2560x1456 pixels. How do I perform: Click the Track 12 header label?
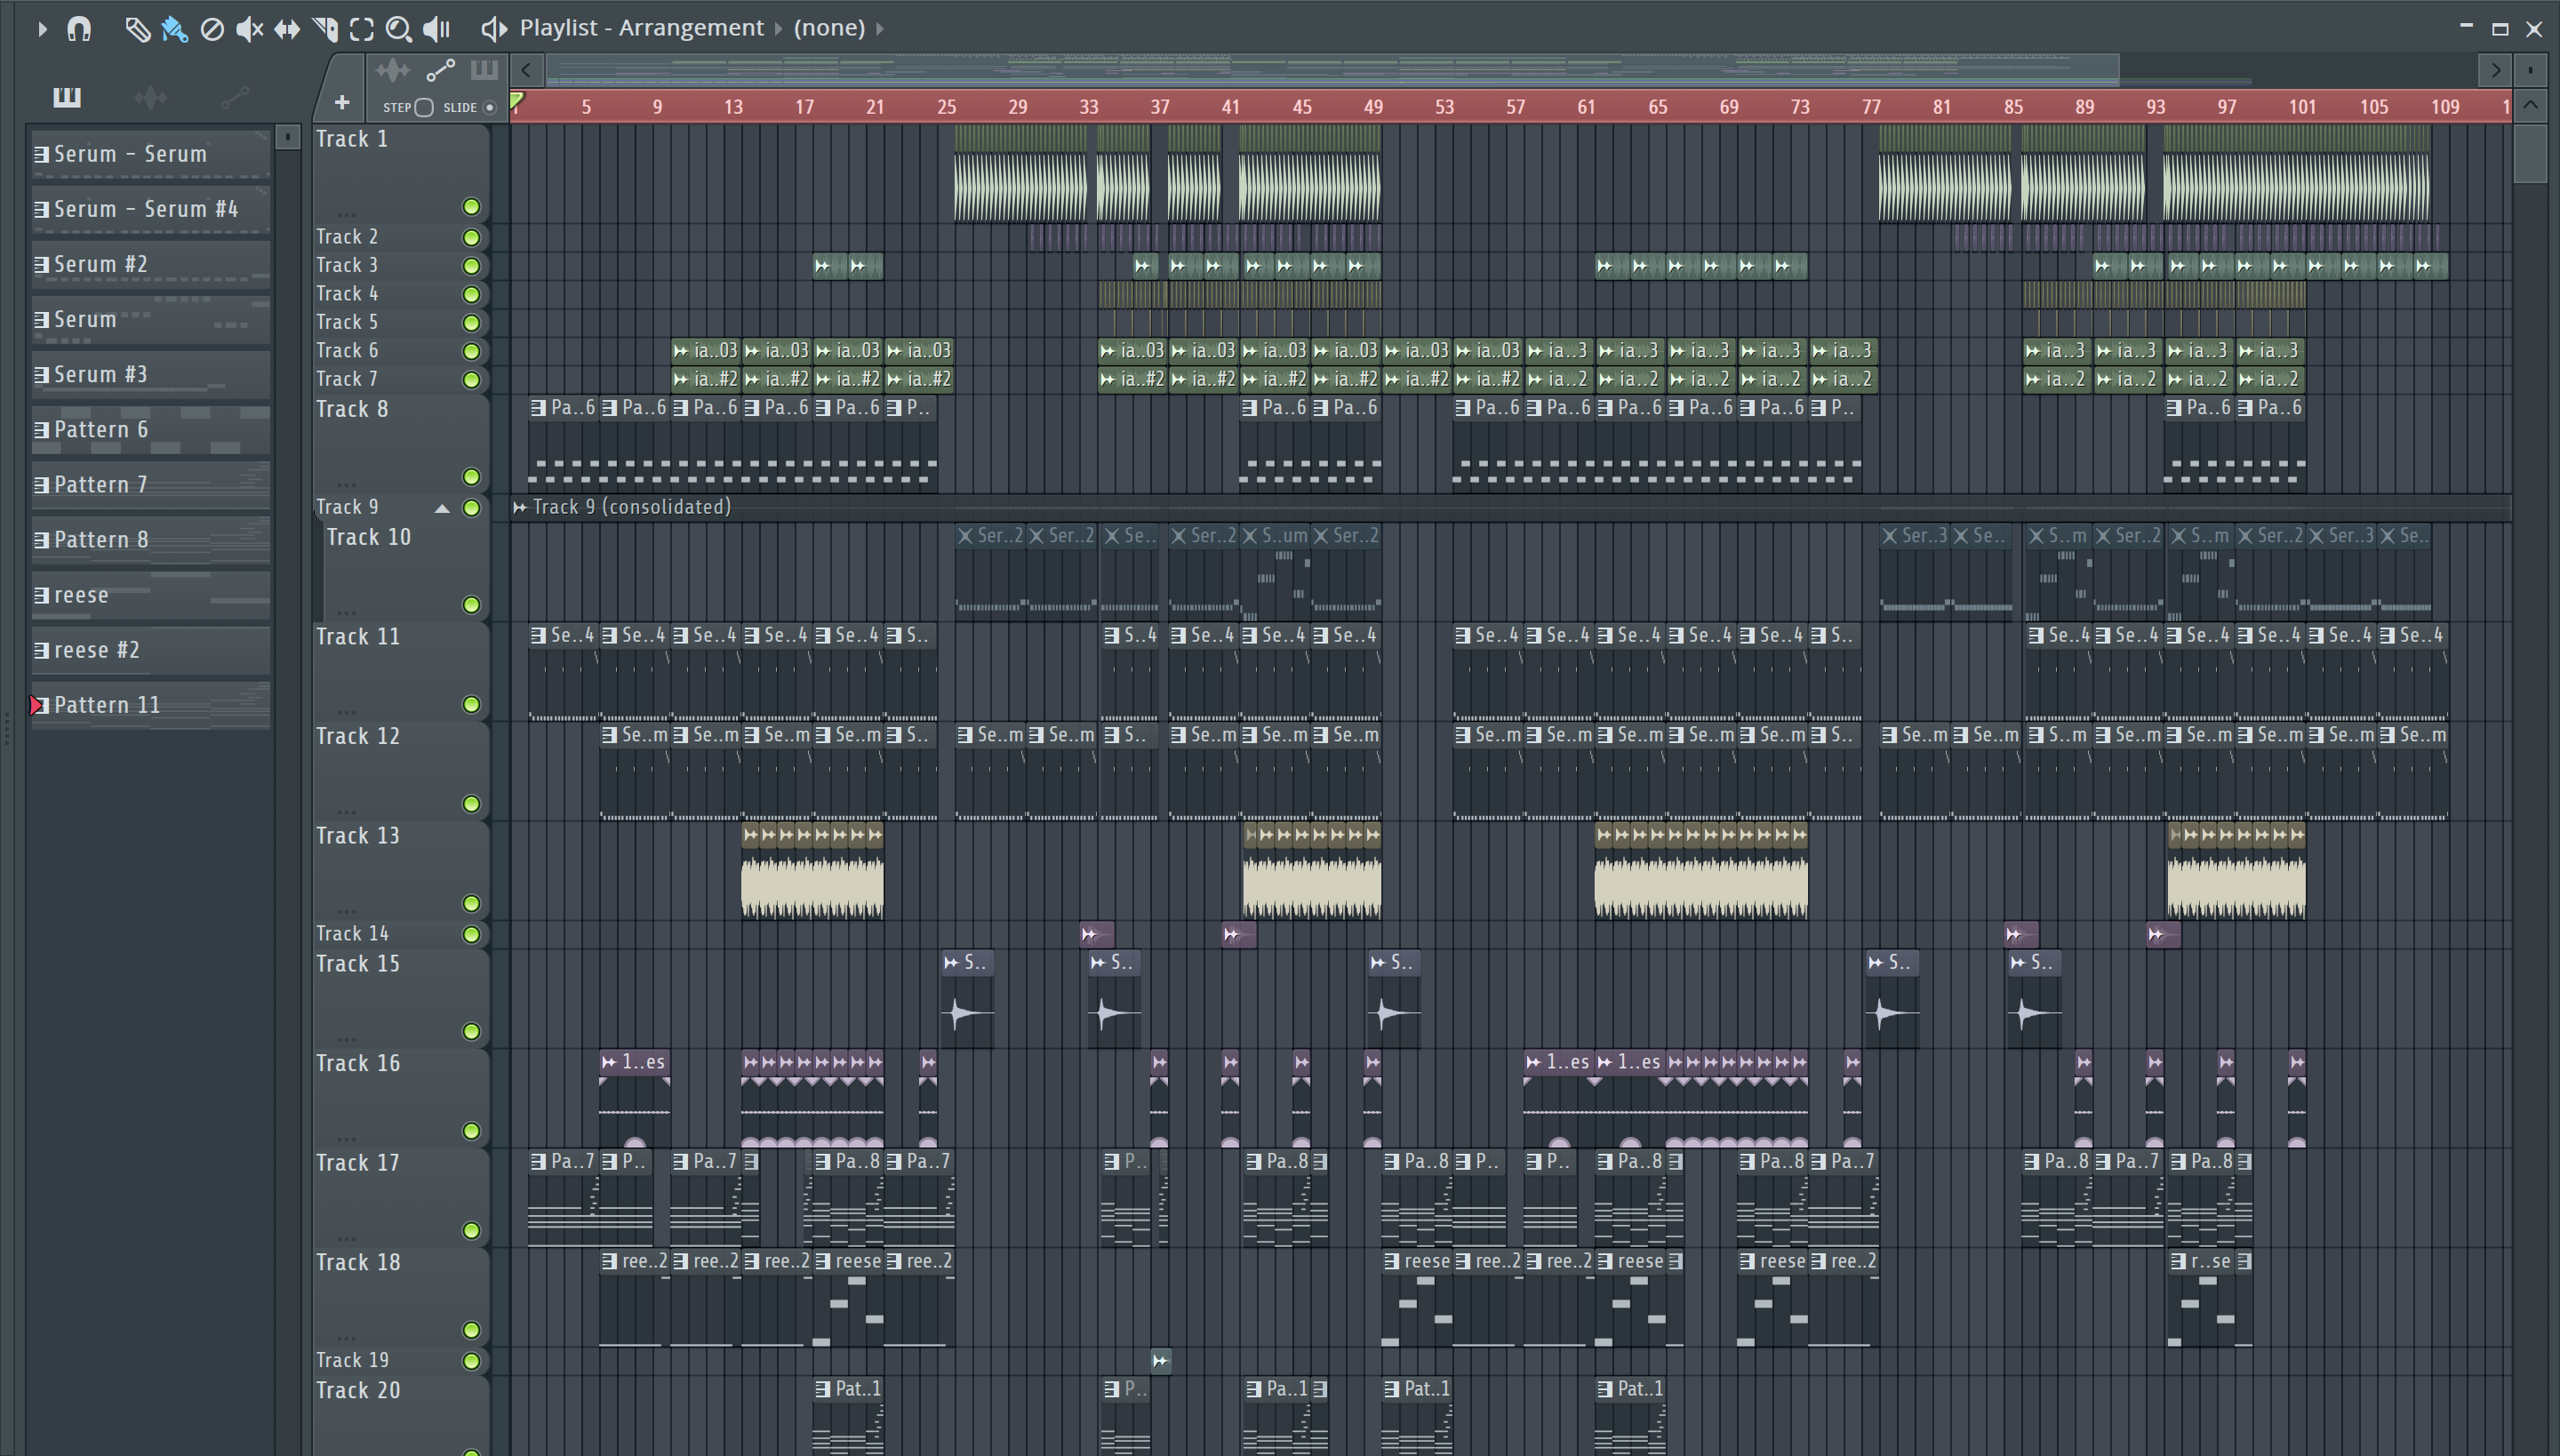[x=358, y=737]
